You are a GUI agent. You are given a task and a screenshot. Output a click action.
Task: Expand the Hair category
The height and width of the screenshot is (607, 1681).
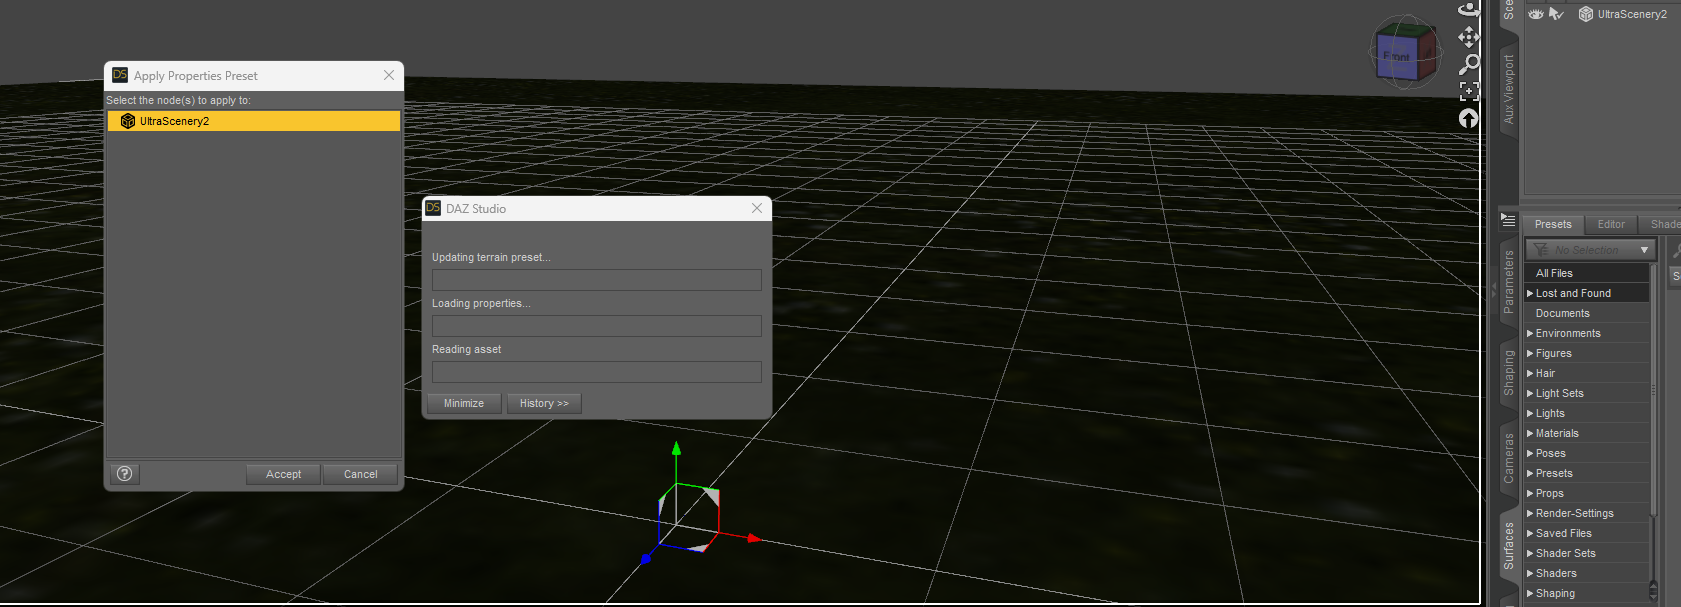[x=1530, y=373]
